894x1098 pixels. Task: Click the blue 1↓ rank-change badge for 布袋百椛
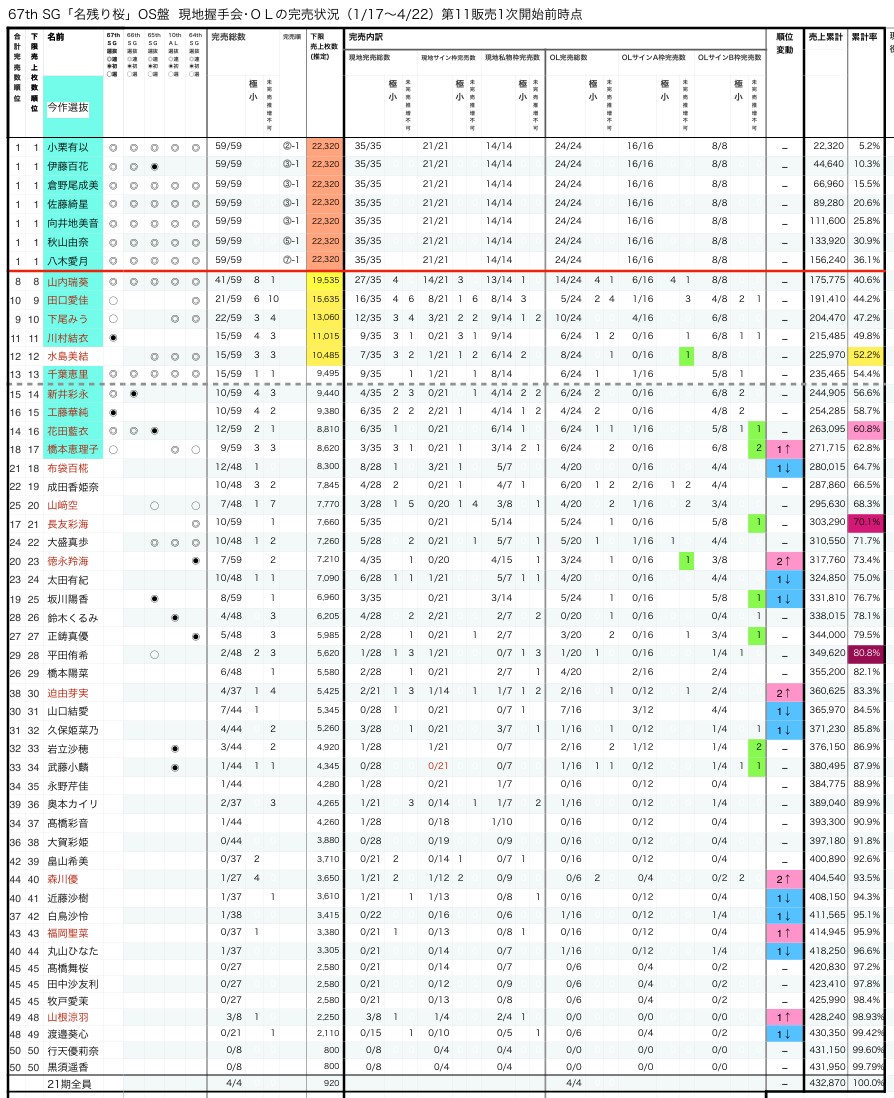tap(785, 467)
